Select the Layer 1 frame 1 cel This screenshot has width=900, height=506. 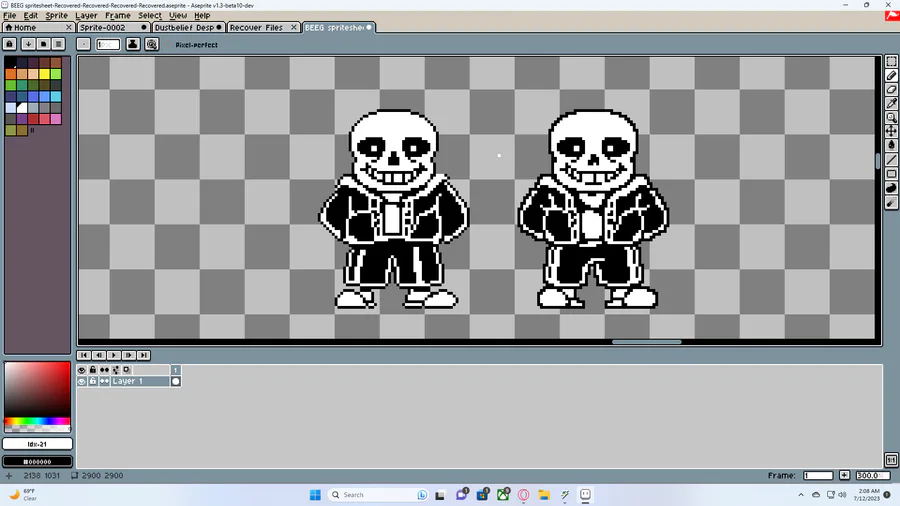(176, 381)
